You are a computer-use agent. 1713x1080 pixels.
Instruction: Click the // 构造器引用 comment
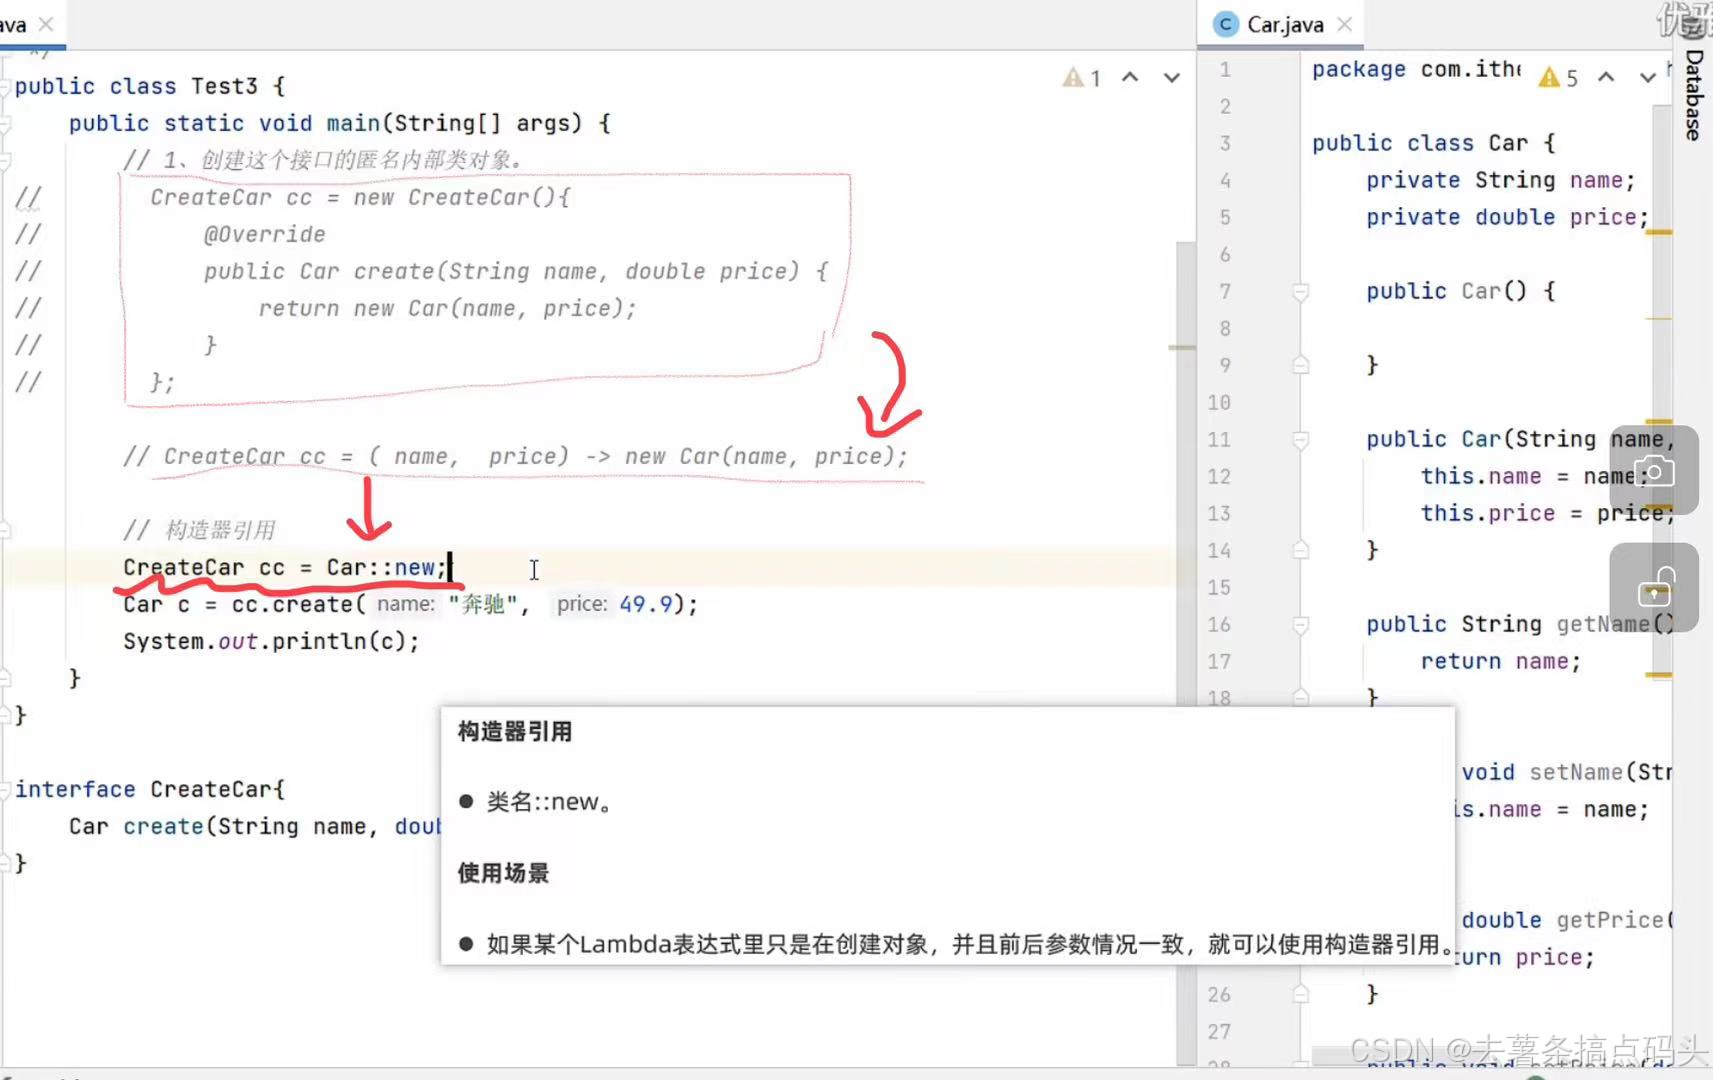click(199, 530)
